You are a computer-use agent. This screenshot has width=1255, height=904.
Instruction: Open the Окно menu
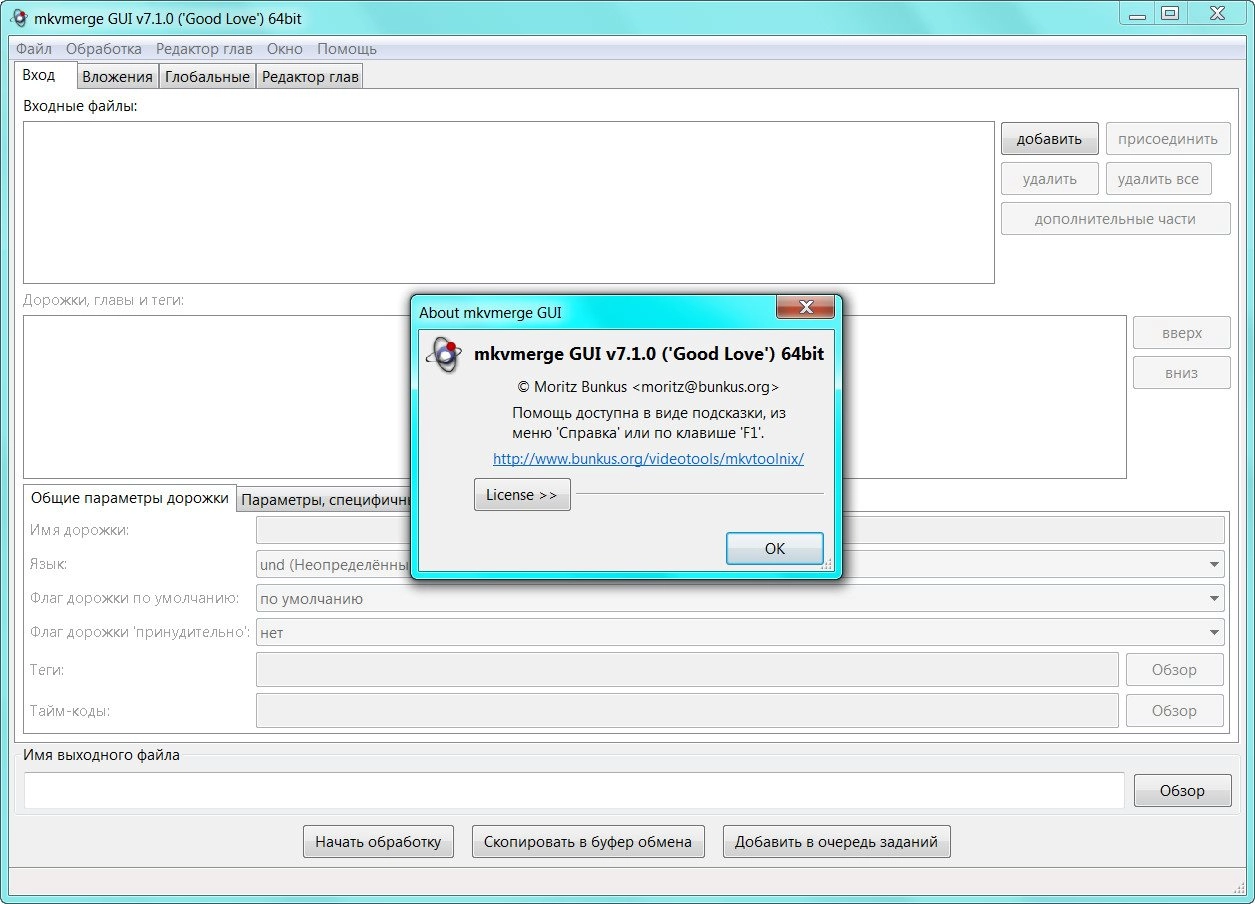coord(285,48)
